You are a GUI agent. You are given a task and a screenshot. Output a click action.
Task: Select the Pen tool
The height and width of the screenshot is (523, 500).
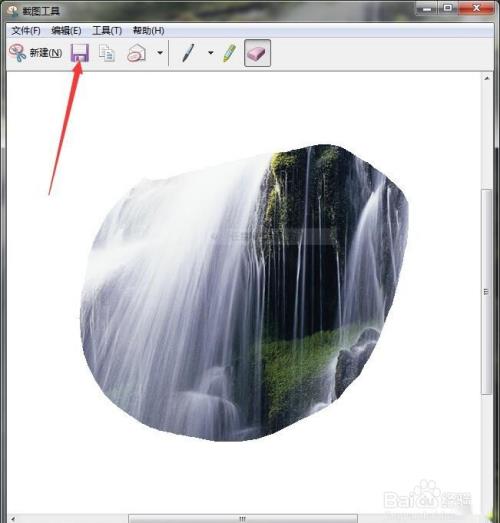tap(188, 53)
